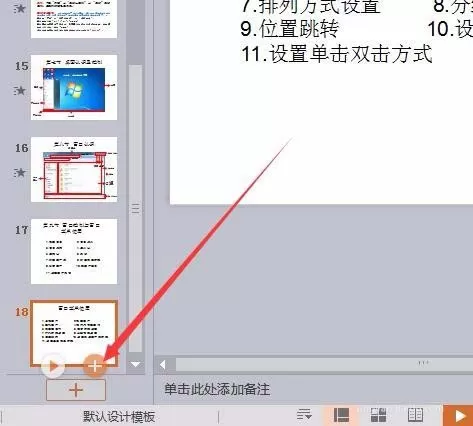Click text '7.排列方式设置' on slide
This screenshot has height=426, width=473.
[311, 6]
